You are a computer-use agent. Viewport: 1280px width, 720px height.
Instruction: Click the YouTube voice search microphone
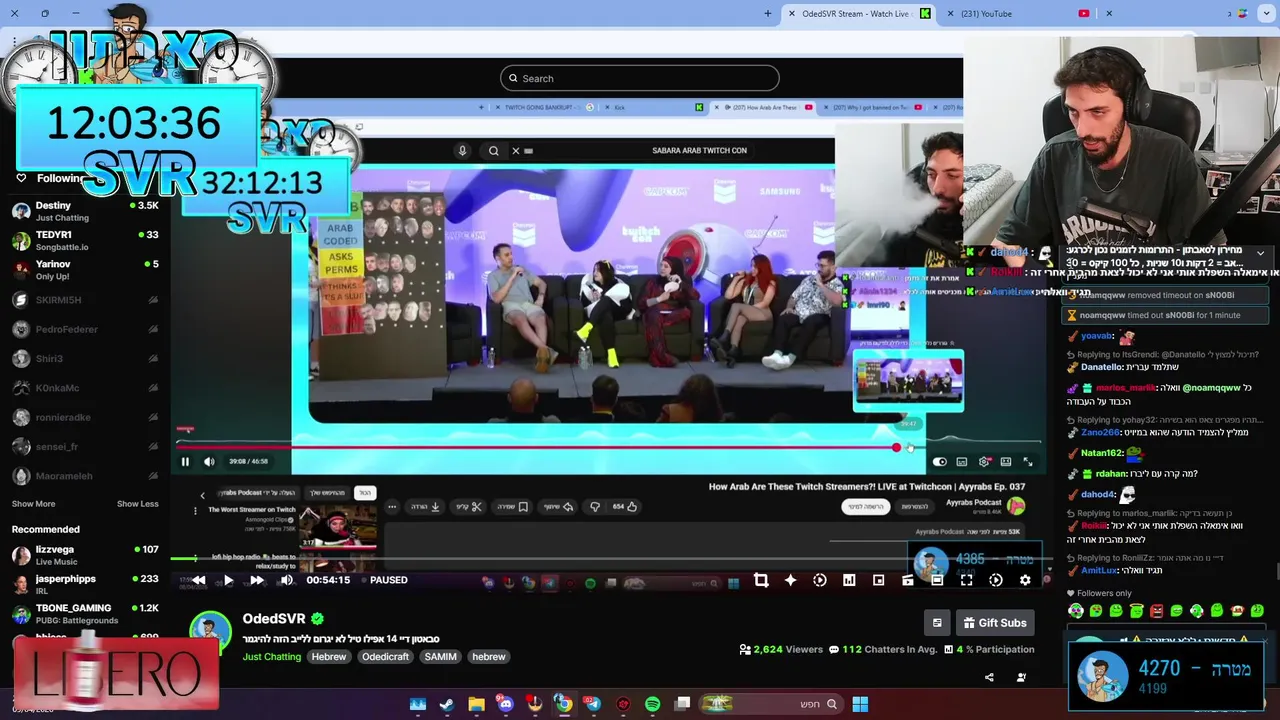(462, 151)
